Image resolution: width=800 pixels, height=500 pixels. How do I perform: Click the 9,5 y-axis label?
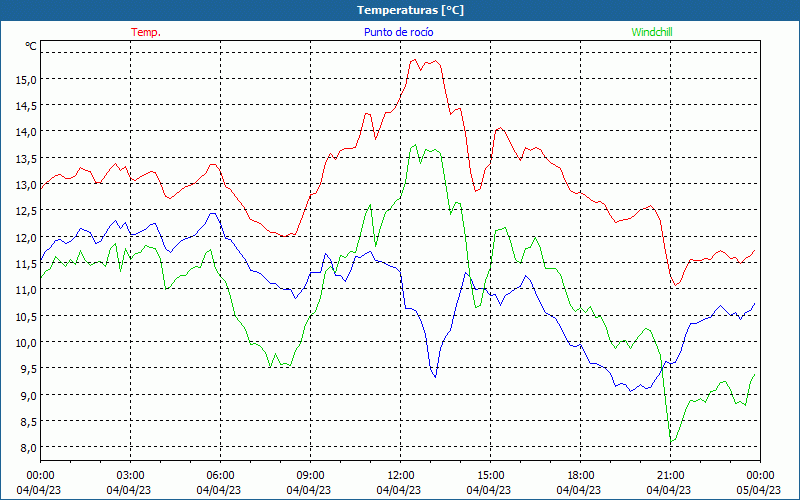[x=28, y=368]
